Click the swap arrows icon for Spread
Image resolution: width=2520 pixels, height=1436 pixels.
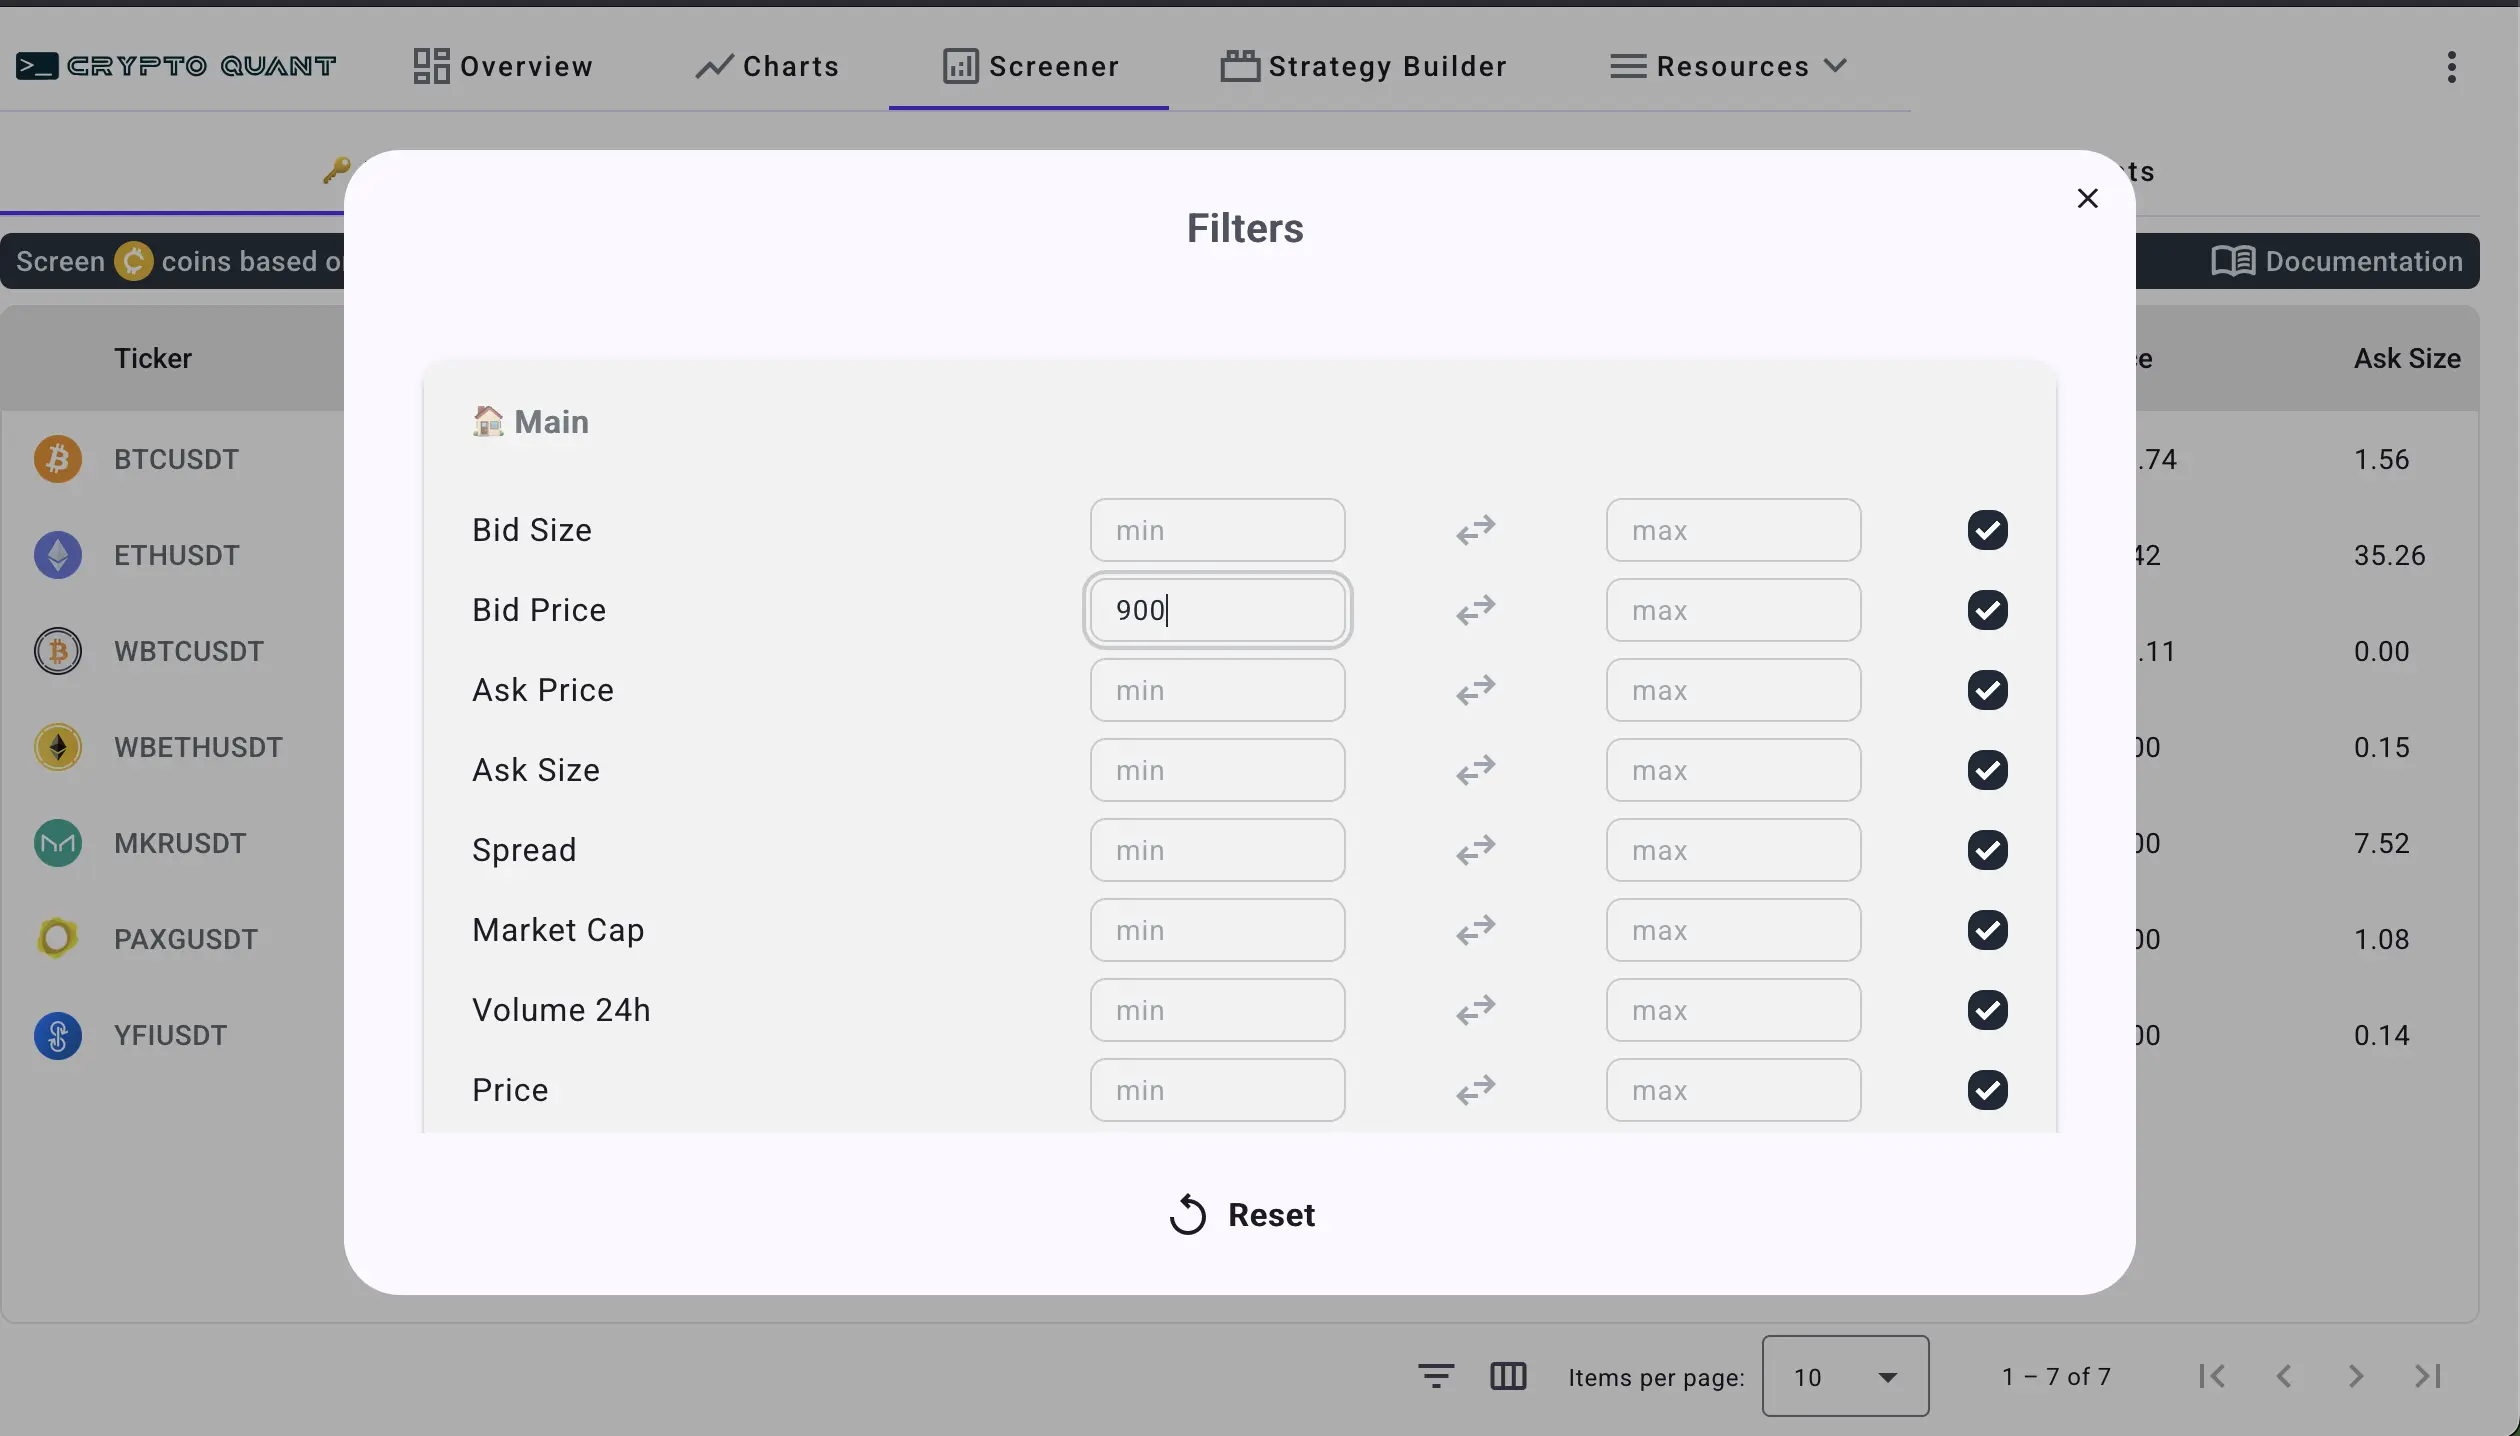(x=1475, y=850)
